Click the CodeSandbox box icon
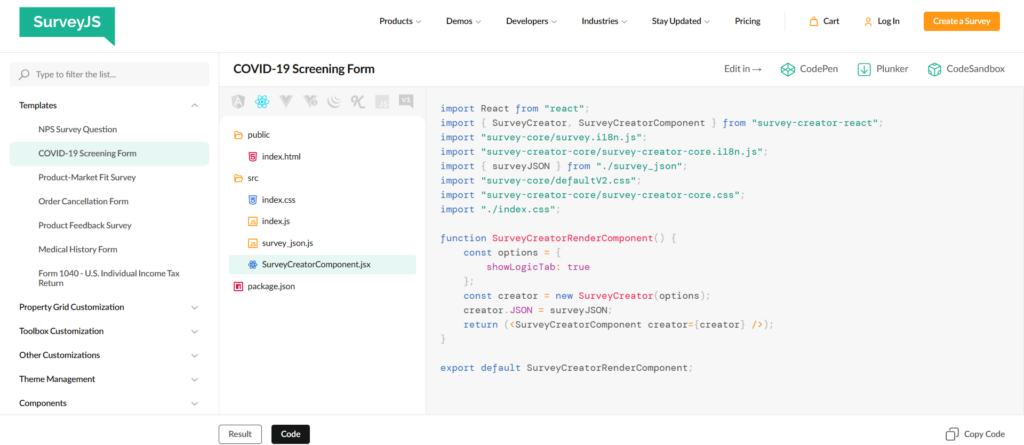This screenshot has width=1024, height=445. [x=935, y=69]
